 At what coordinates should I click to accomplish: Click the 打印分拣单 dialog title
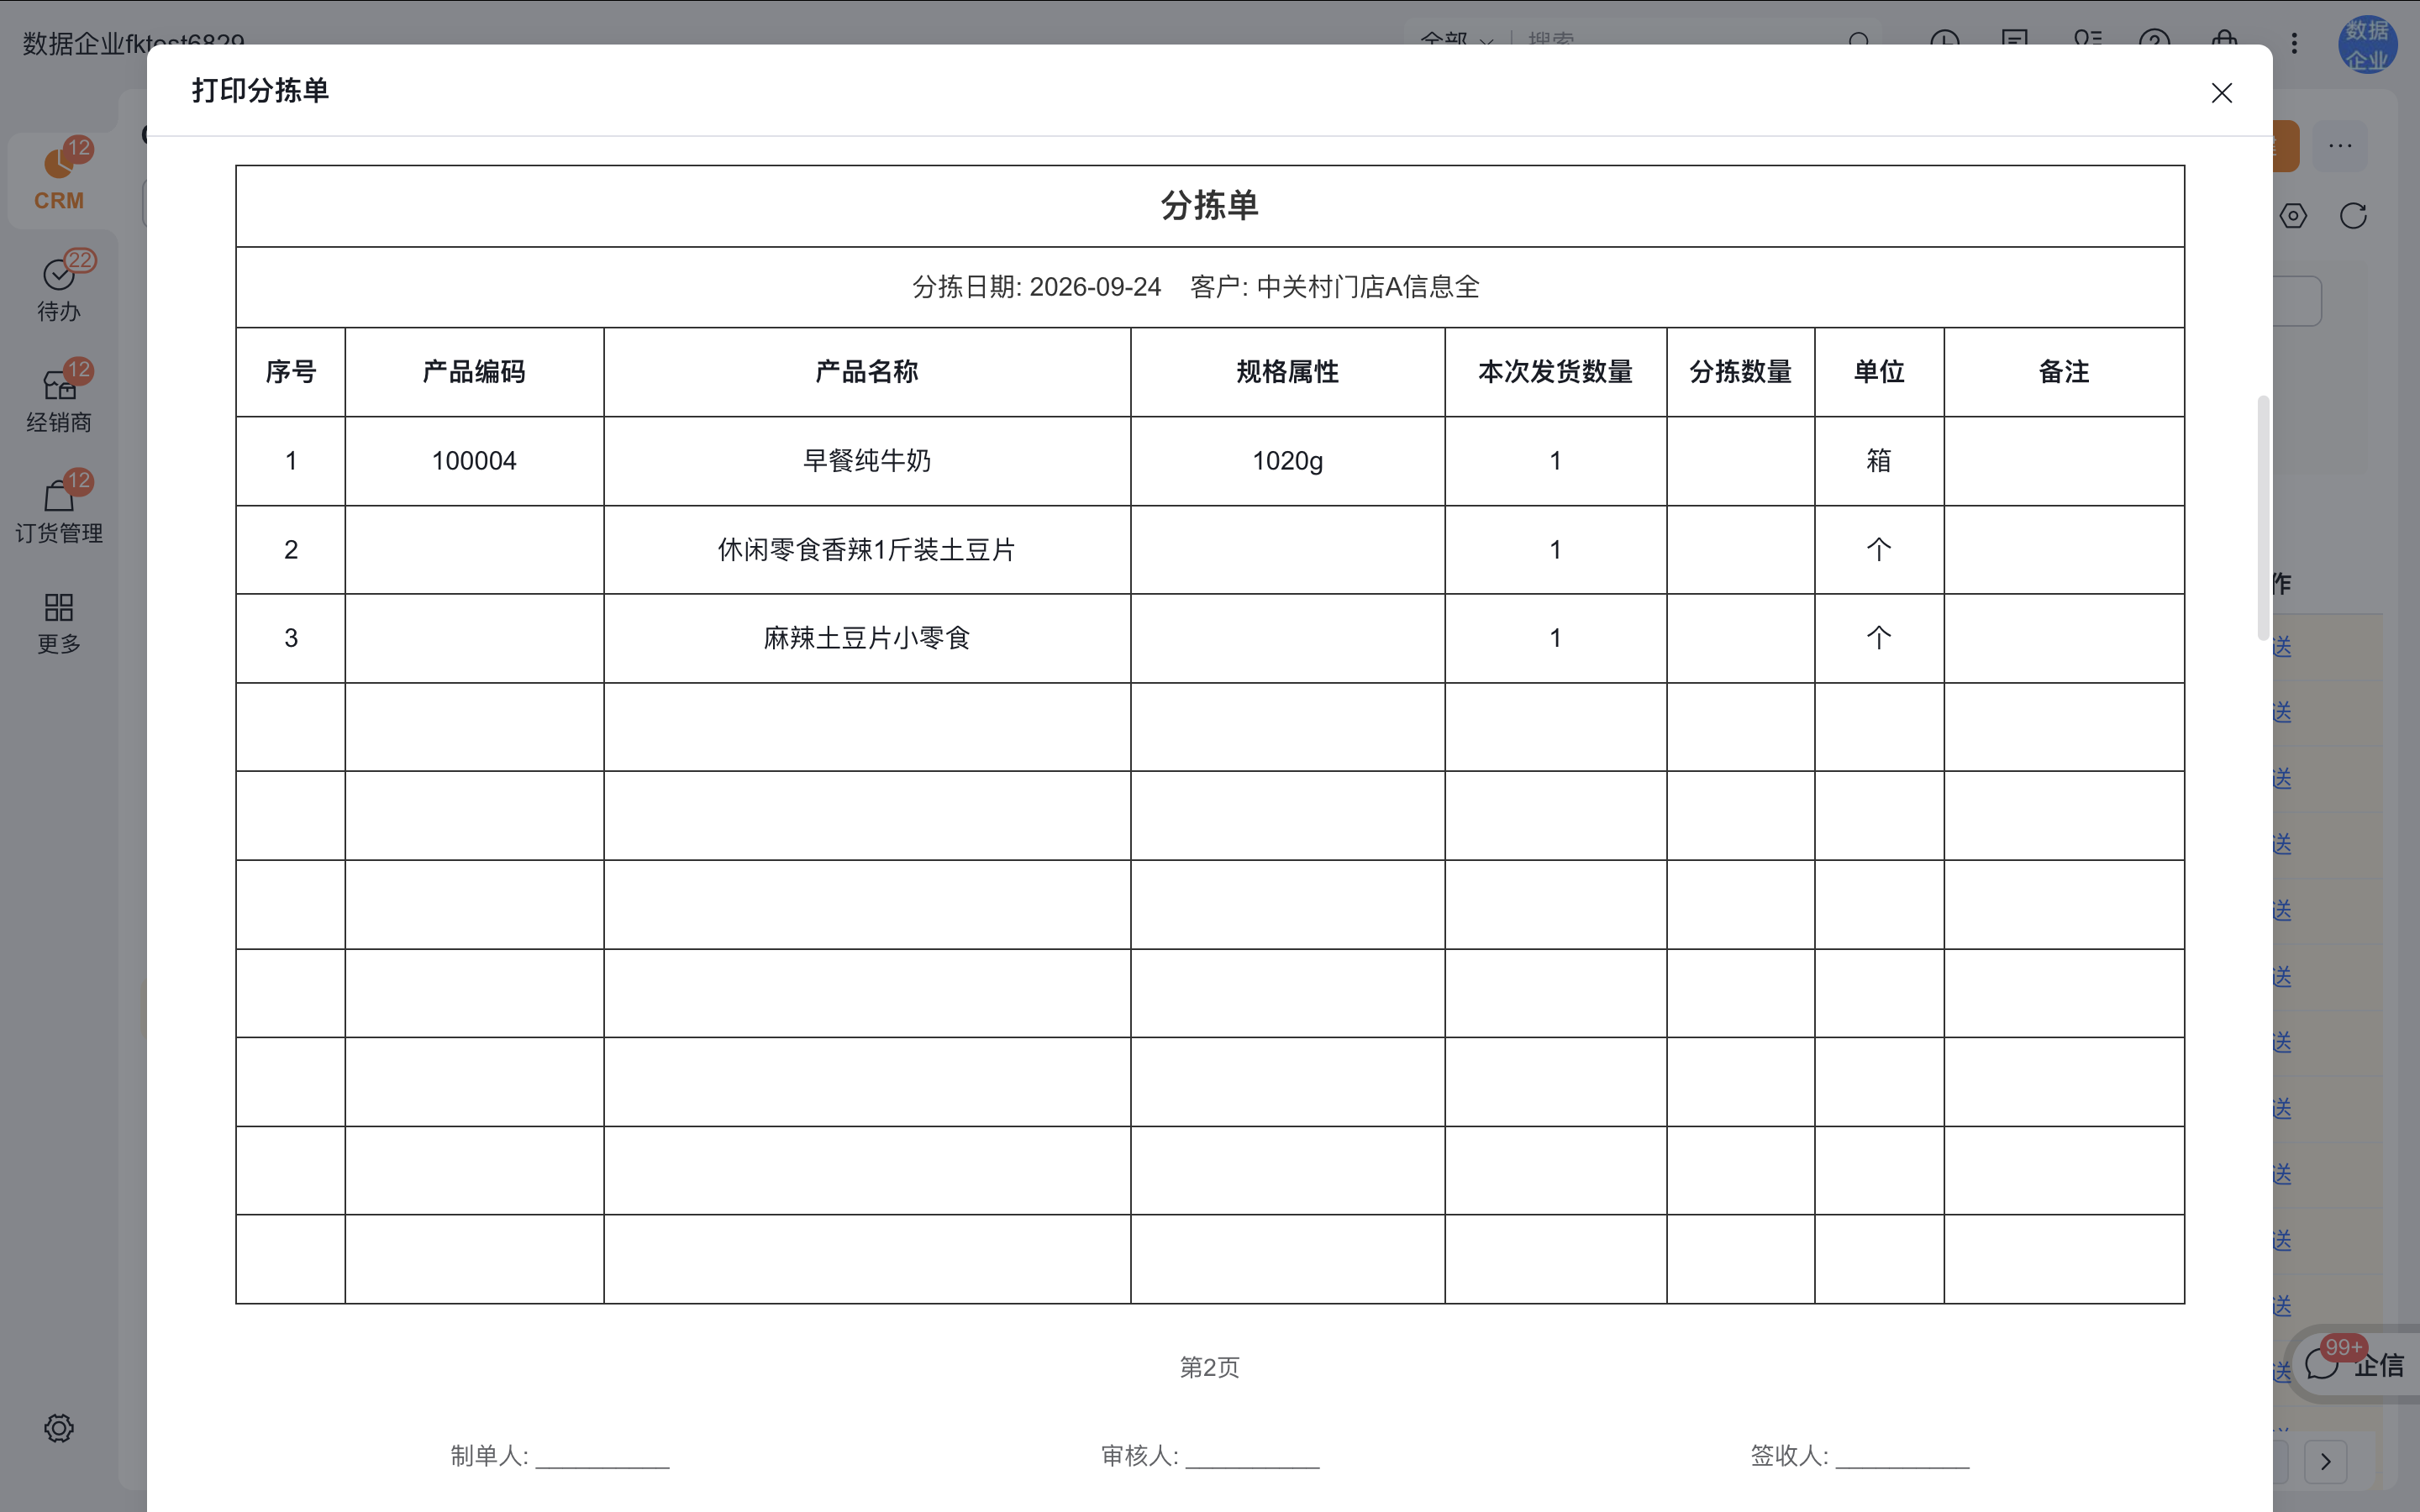coord(260,90)
